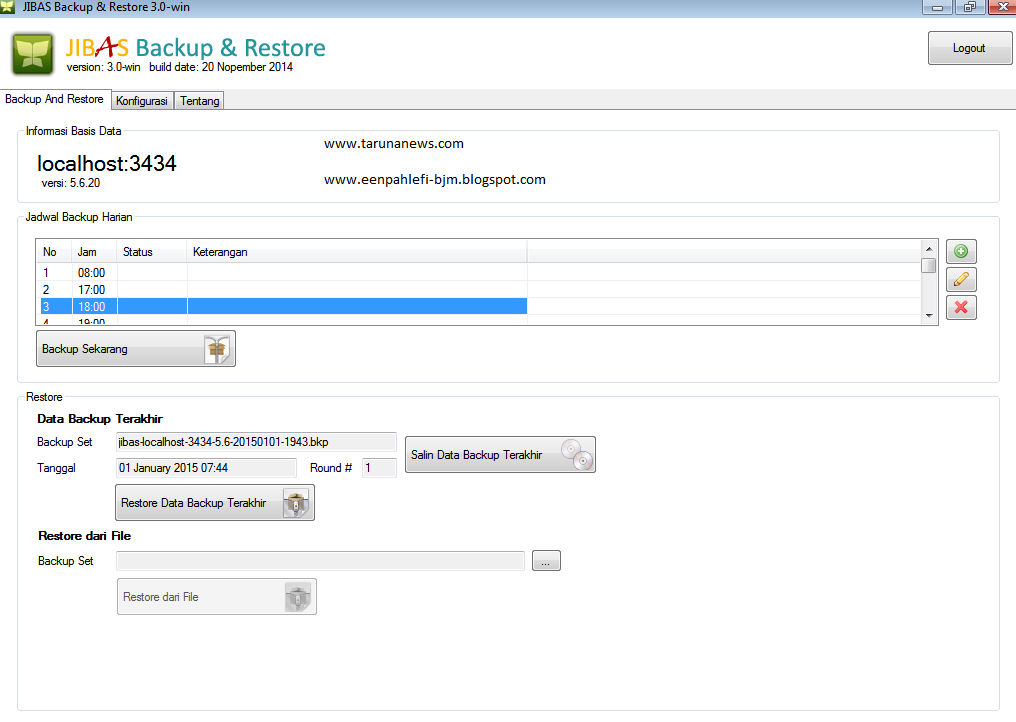Viewport: 1016px width, 722px height.
Task: Delete the selected backup schedule
Action: point(960,307)
